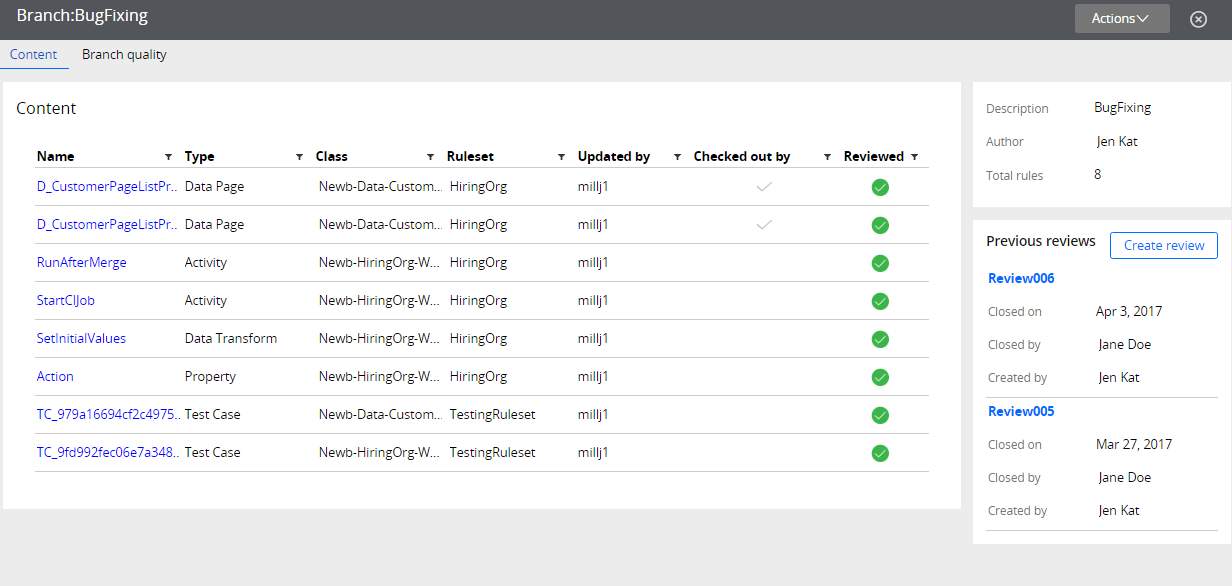Viewport: 1232px width, 586px height.
Task: Click the Create review button
Action: 1164,245
